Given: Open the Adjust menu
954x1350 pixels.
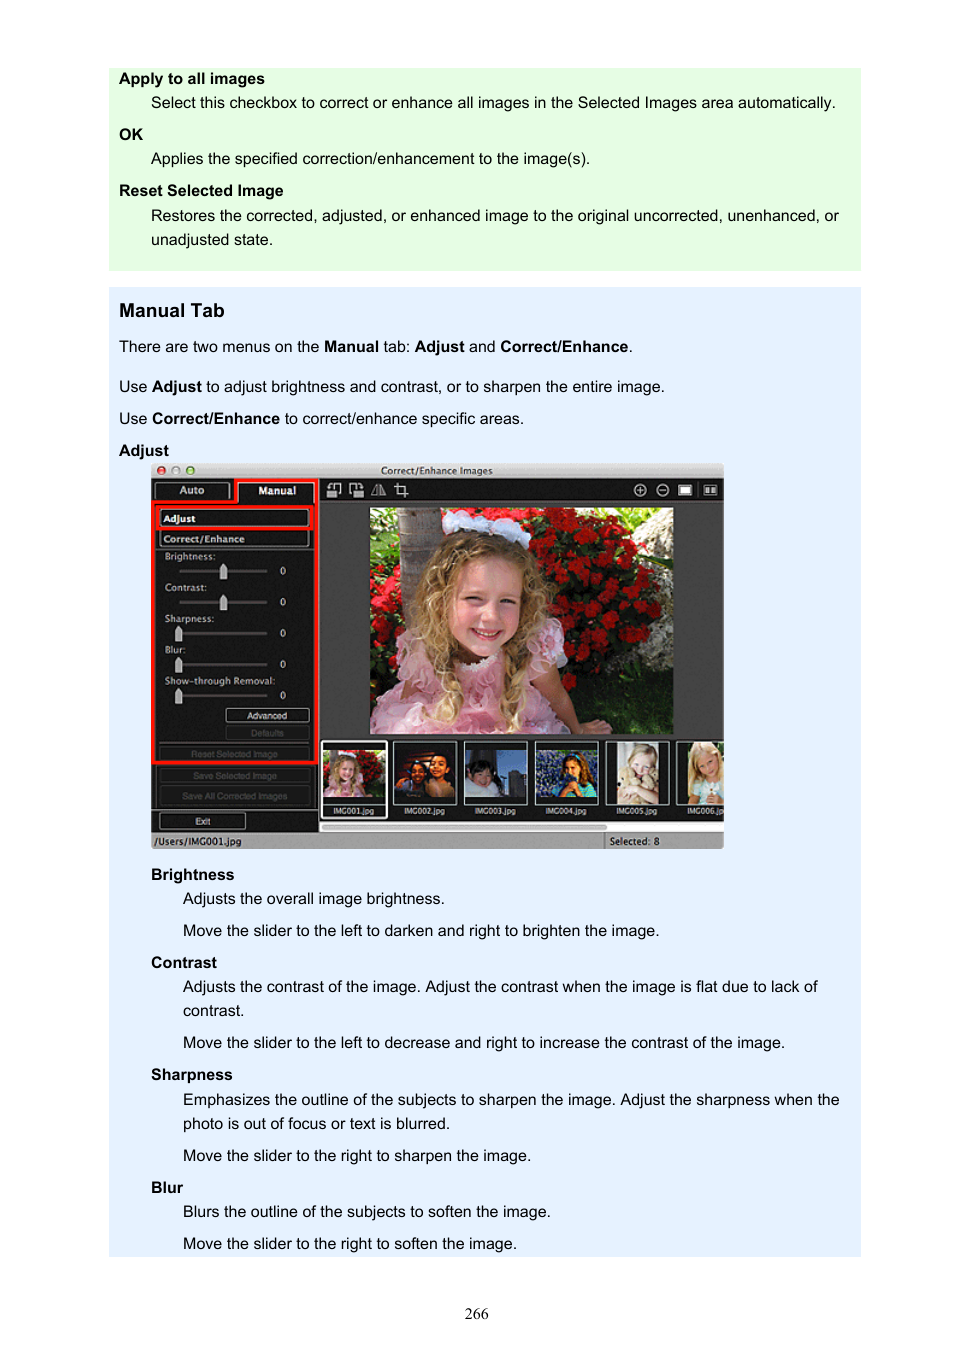Looking at the screenshot, I should 235,518.
